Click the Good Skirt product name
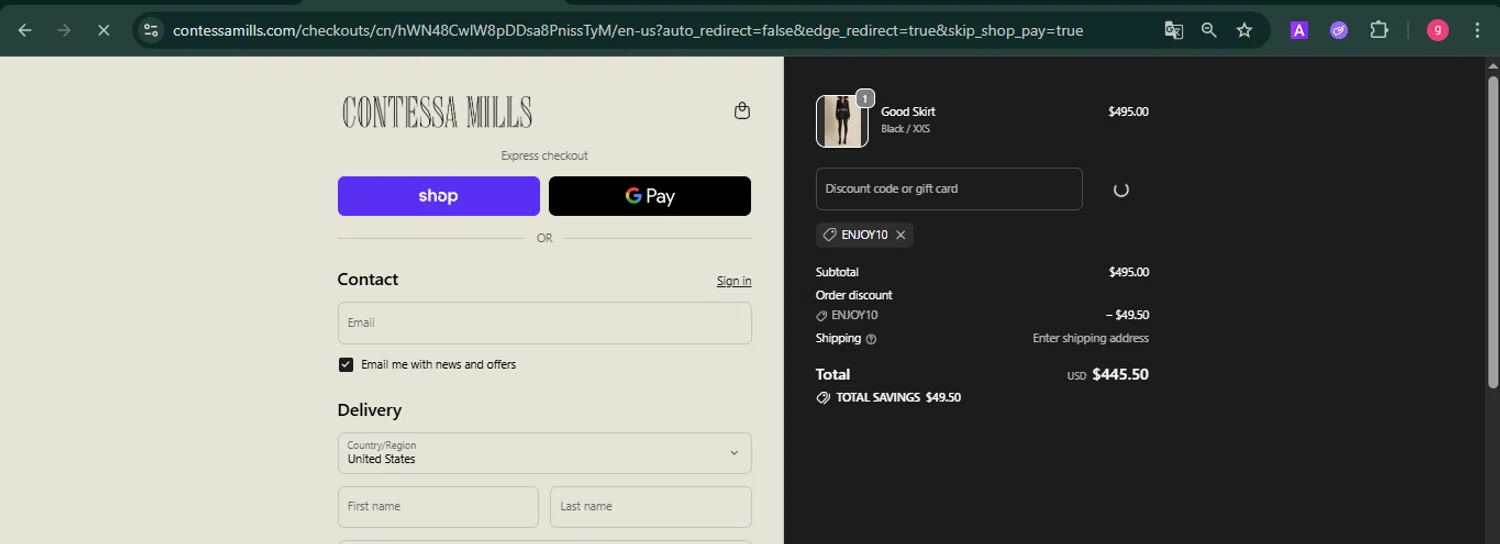The width and height of the screenshot is (1500, 544). point(908,111)
